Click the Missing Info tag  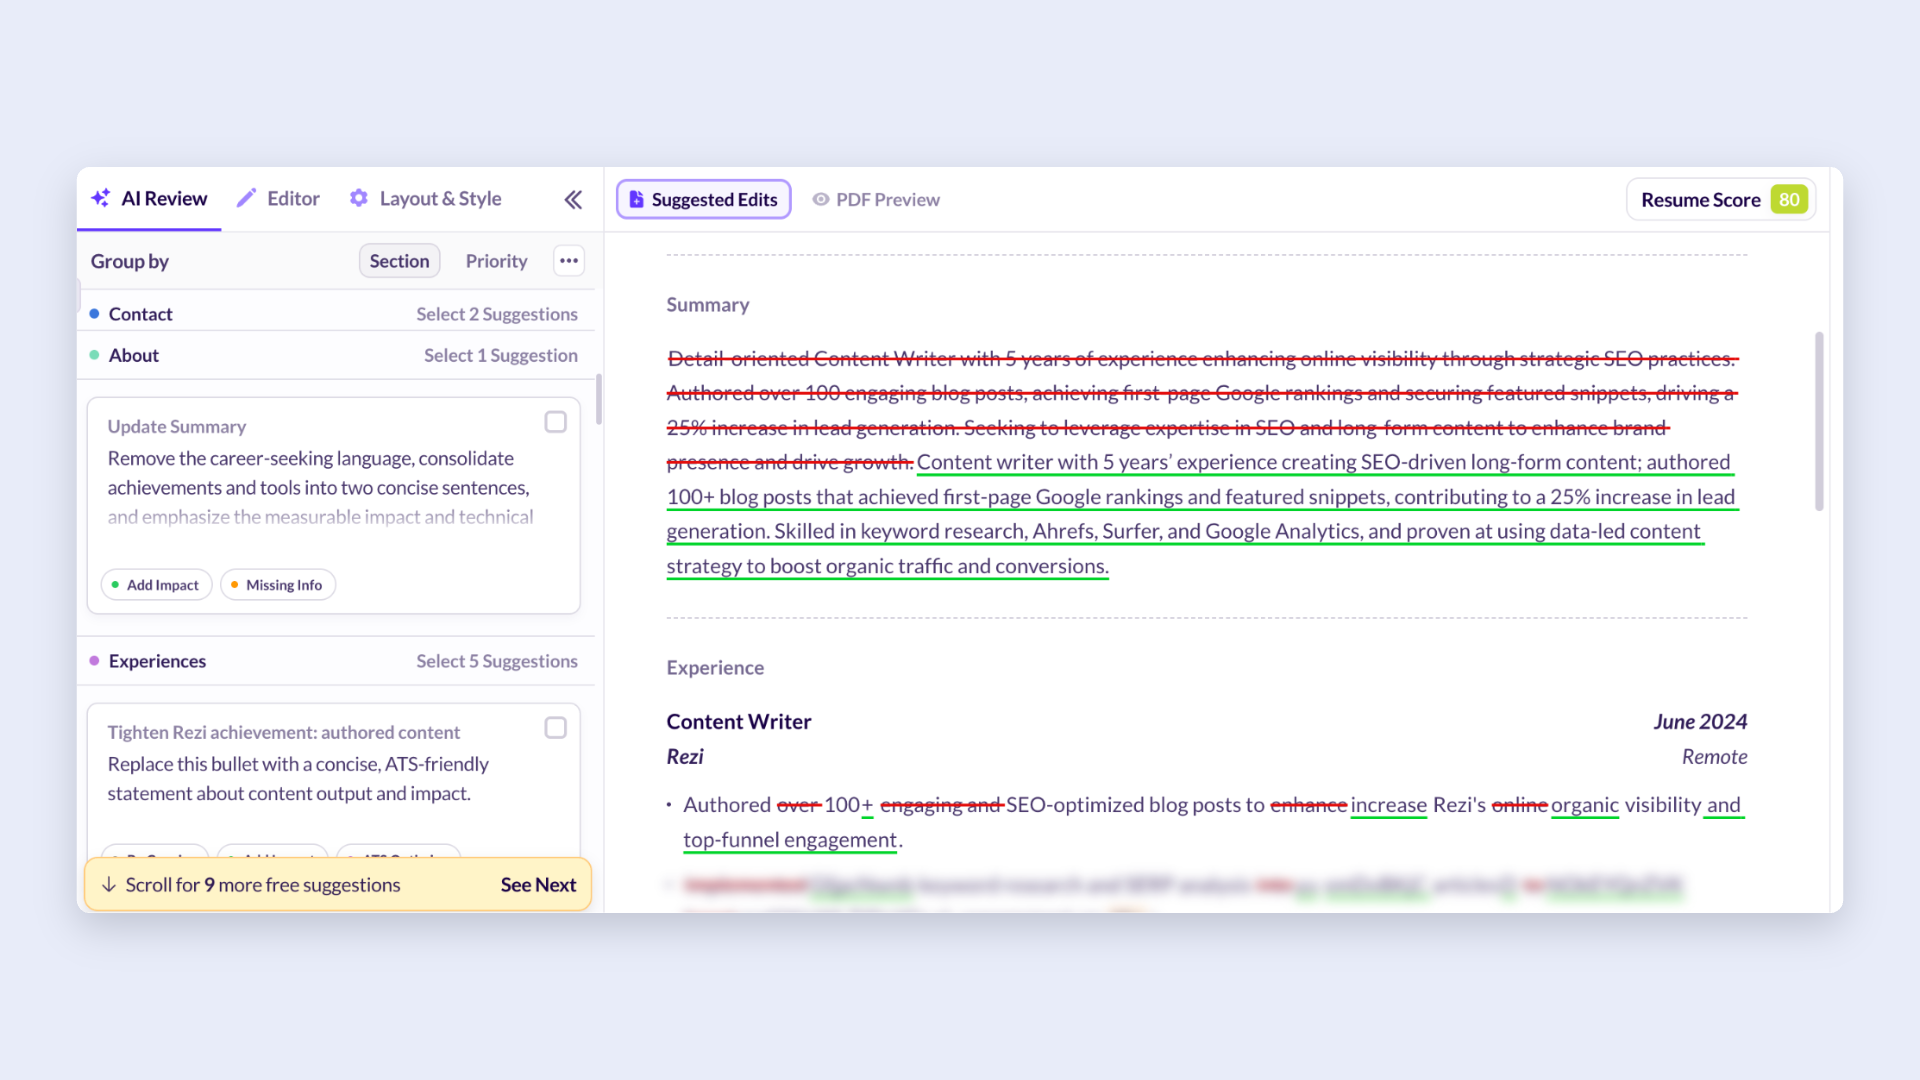coord(277,585)
